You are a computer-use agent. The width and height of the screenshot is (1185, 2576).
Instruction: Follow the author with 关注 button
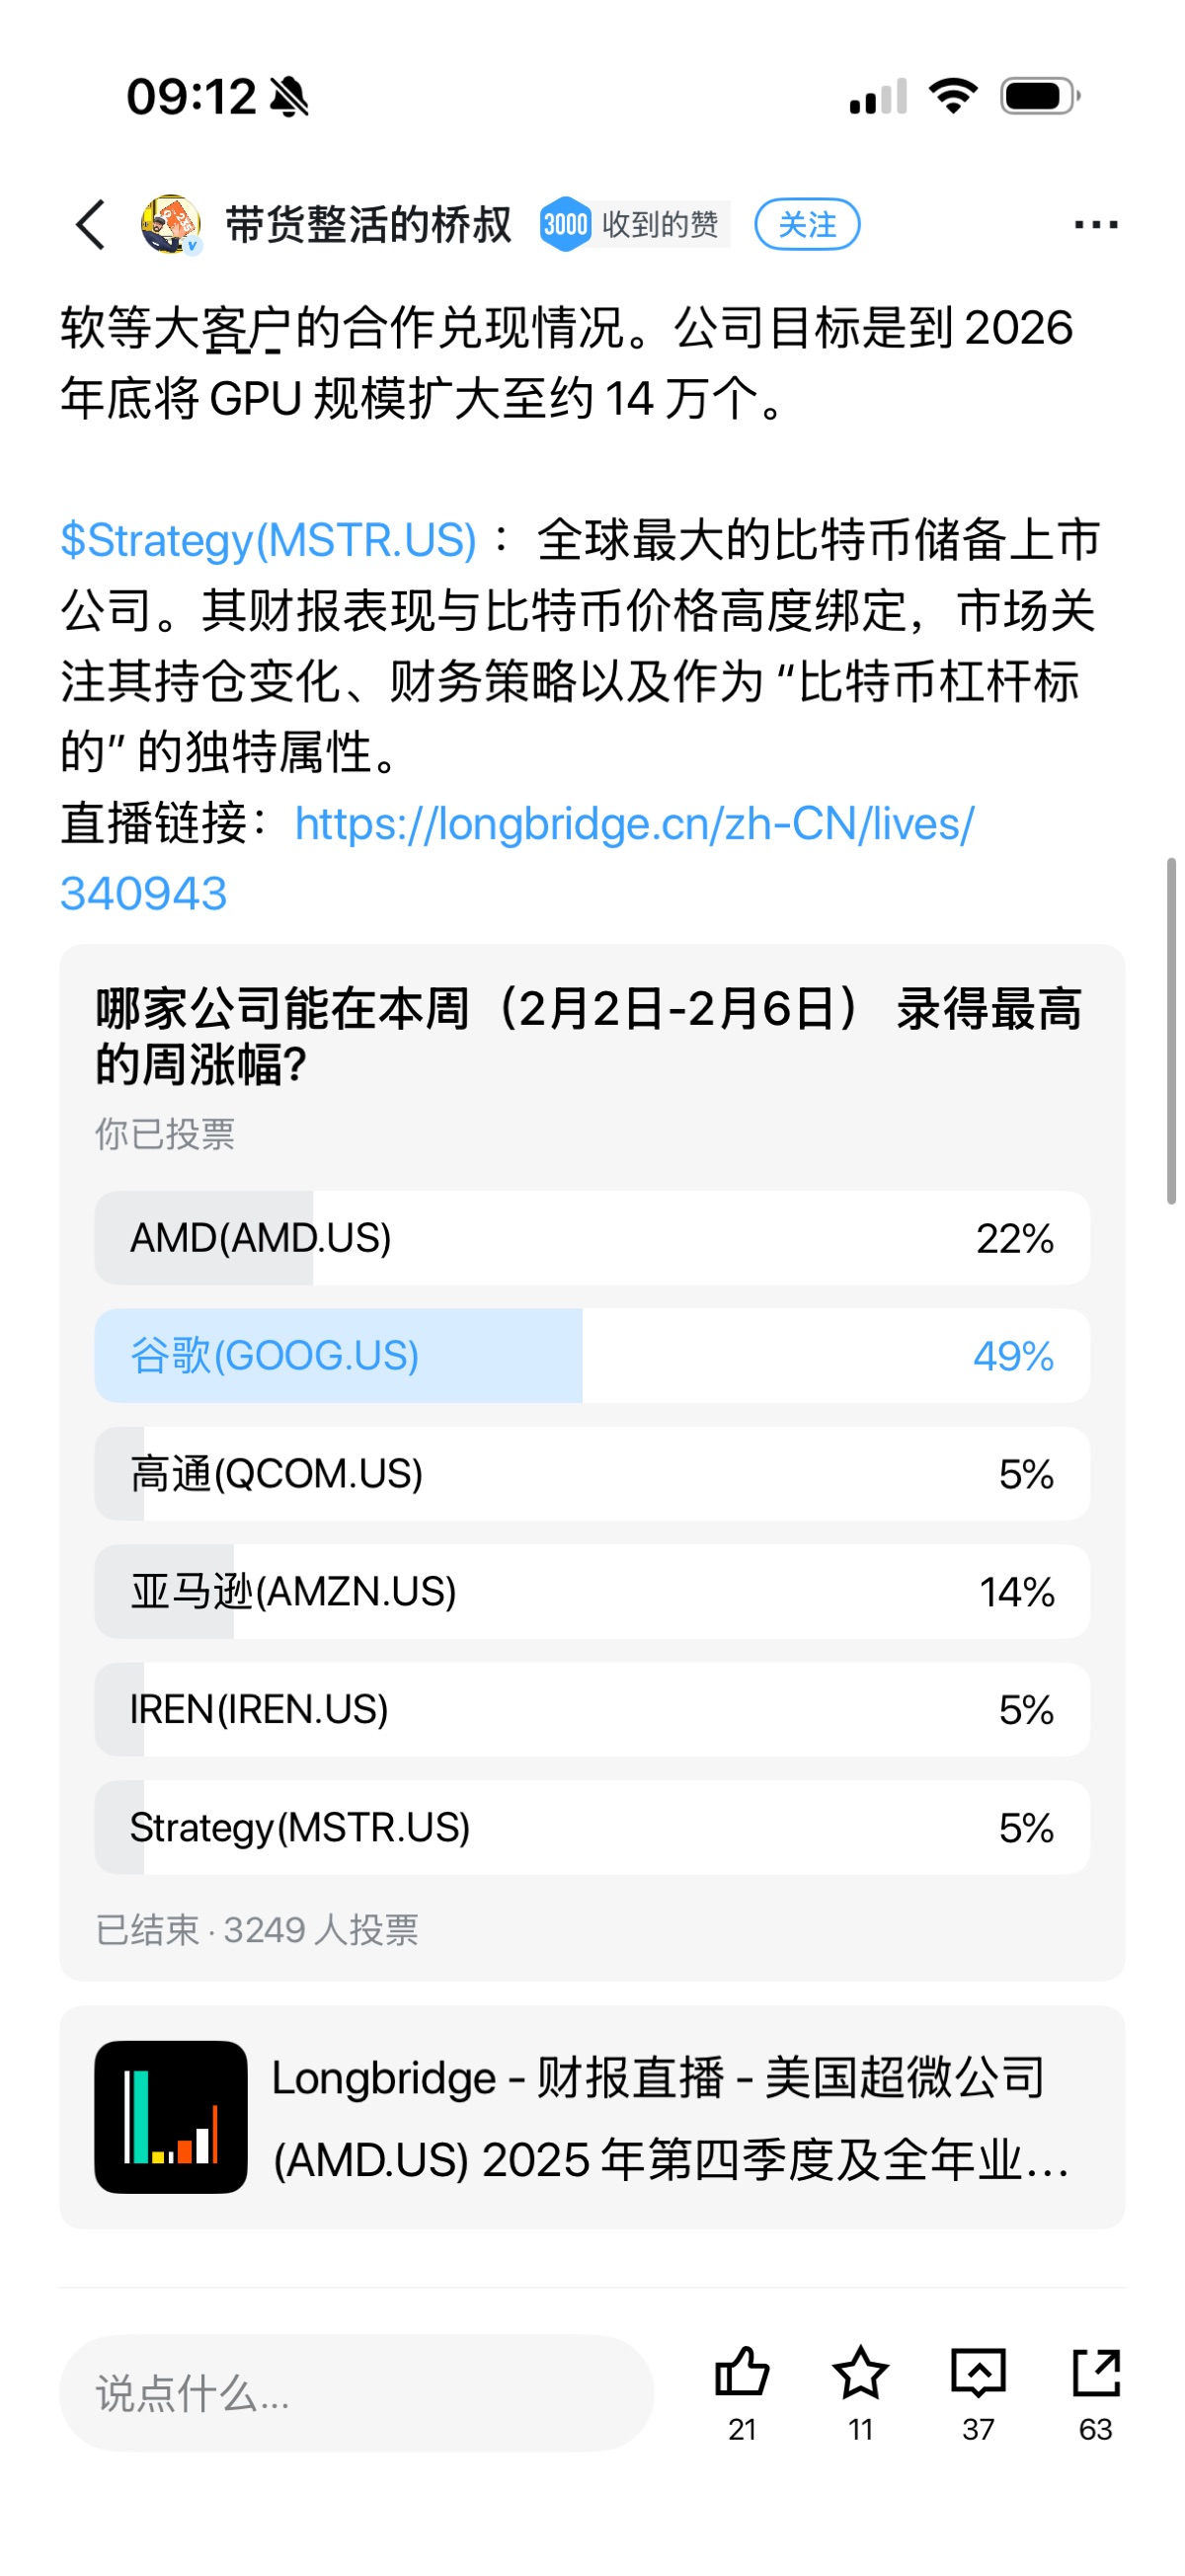tap(806, 224)
